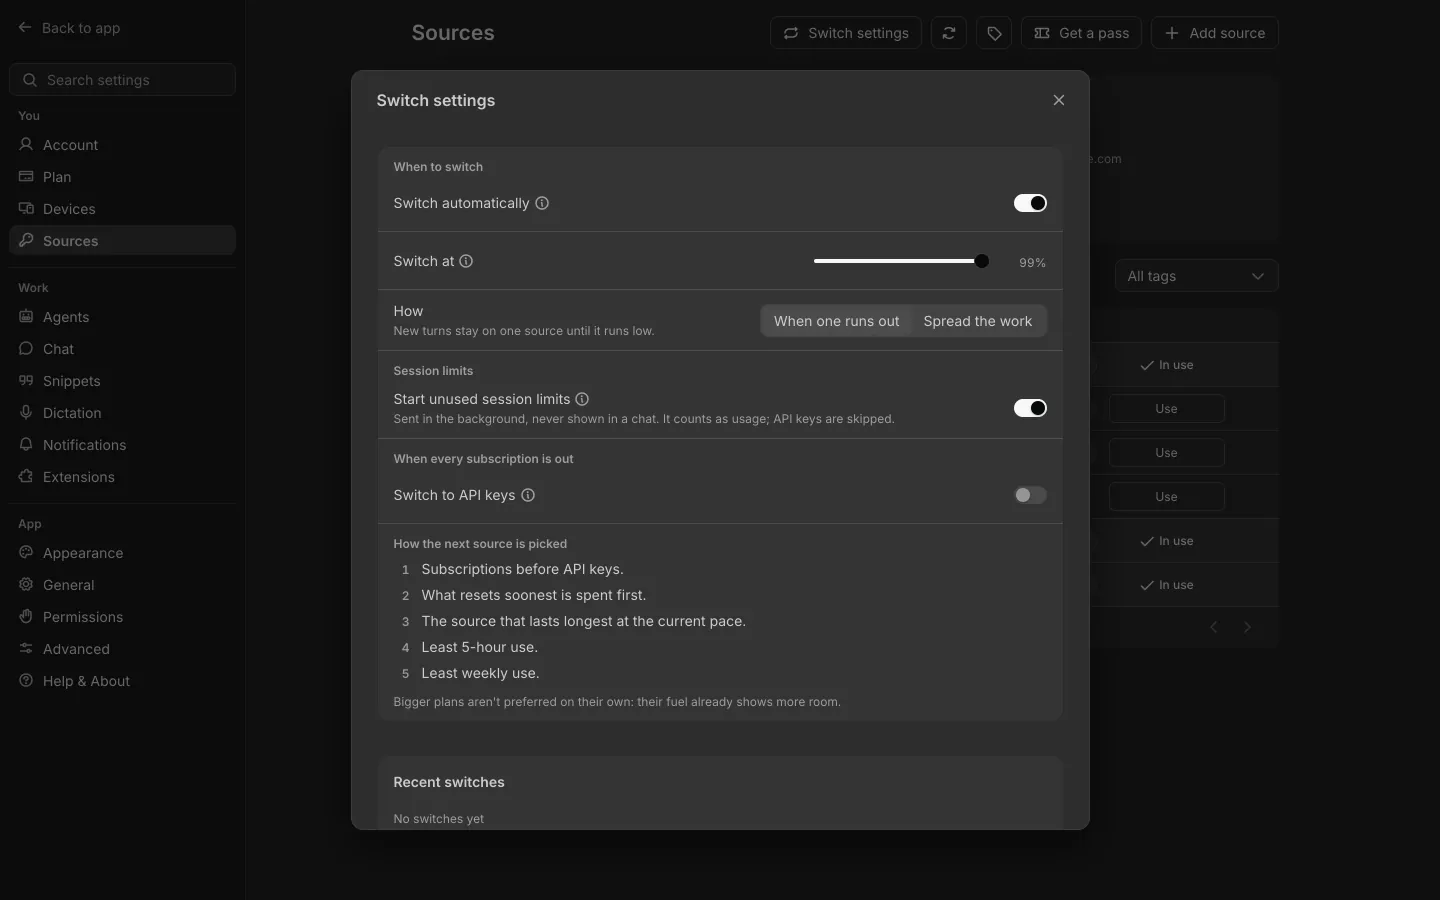Toggle Switch automatically off

[x=1030, y=203]
